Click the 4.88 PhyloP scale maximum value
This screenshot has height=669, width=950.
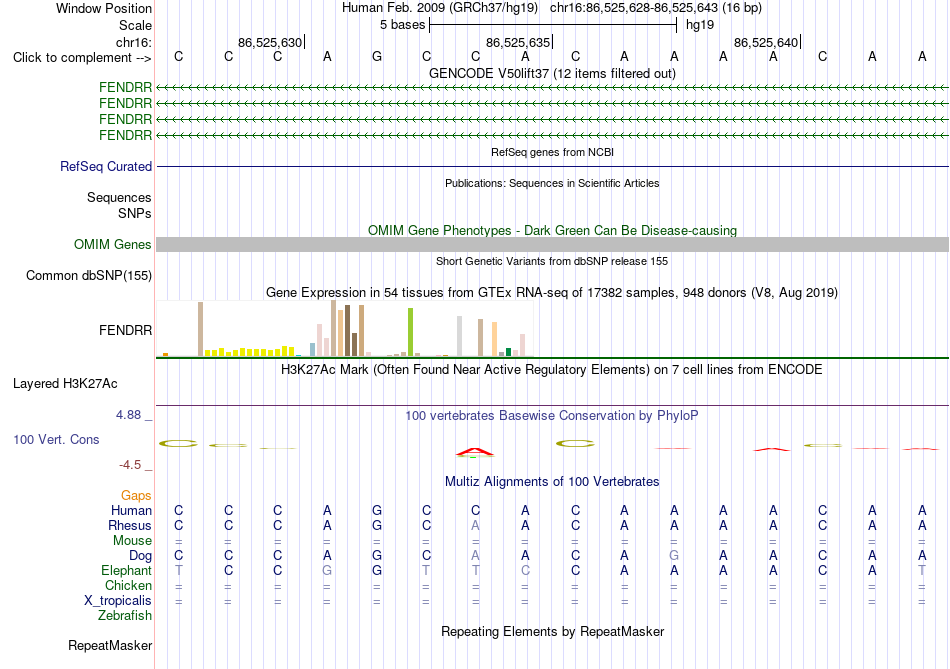[x=128, y=415]
